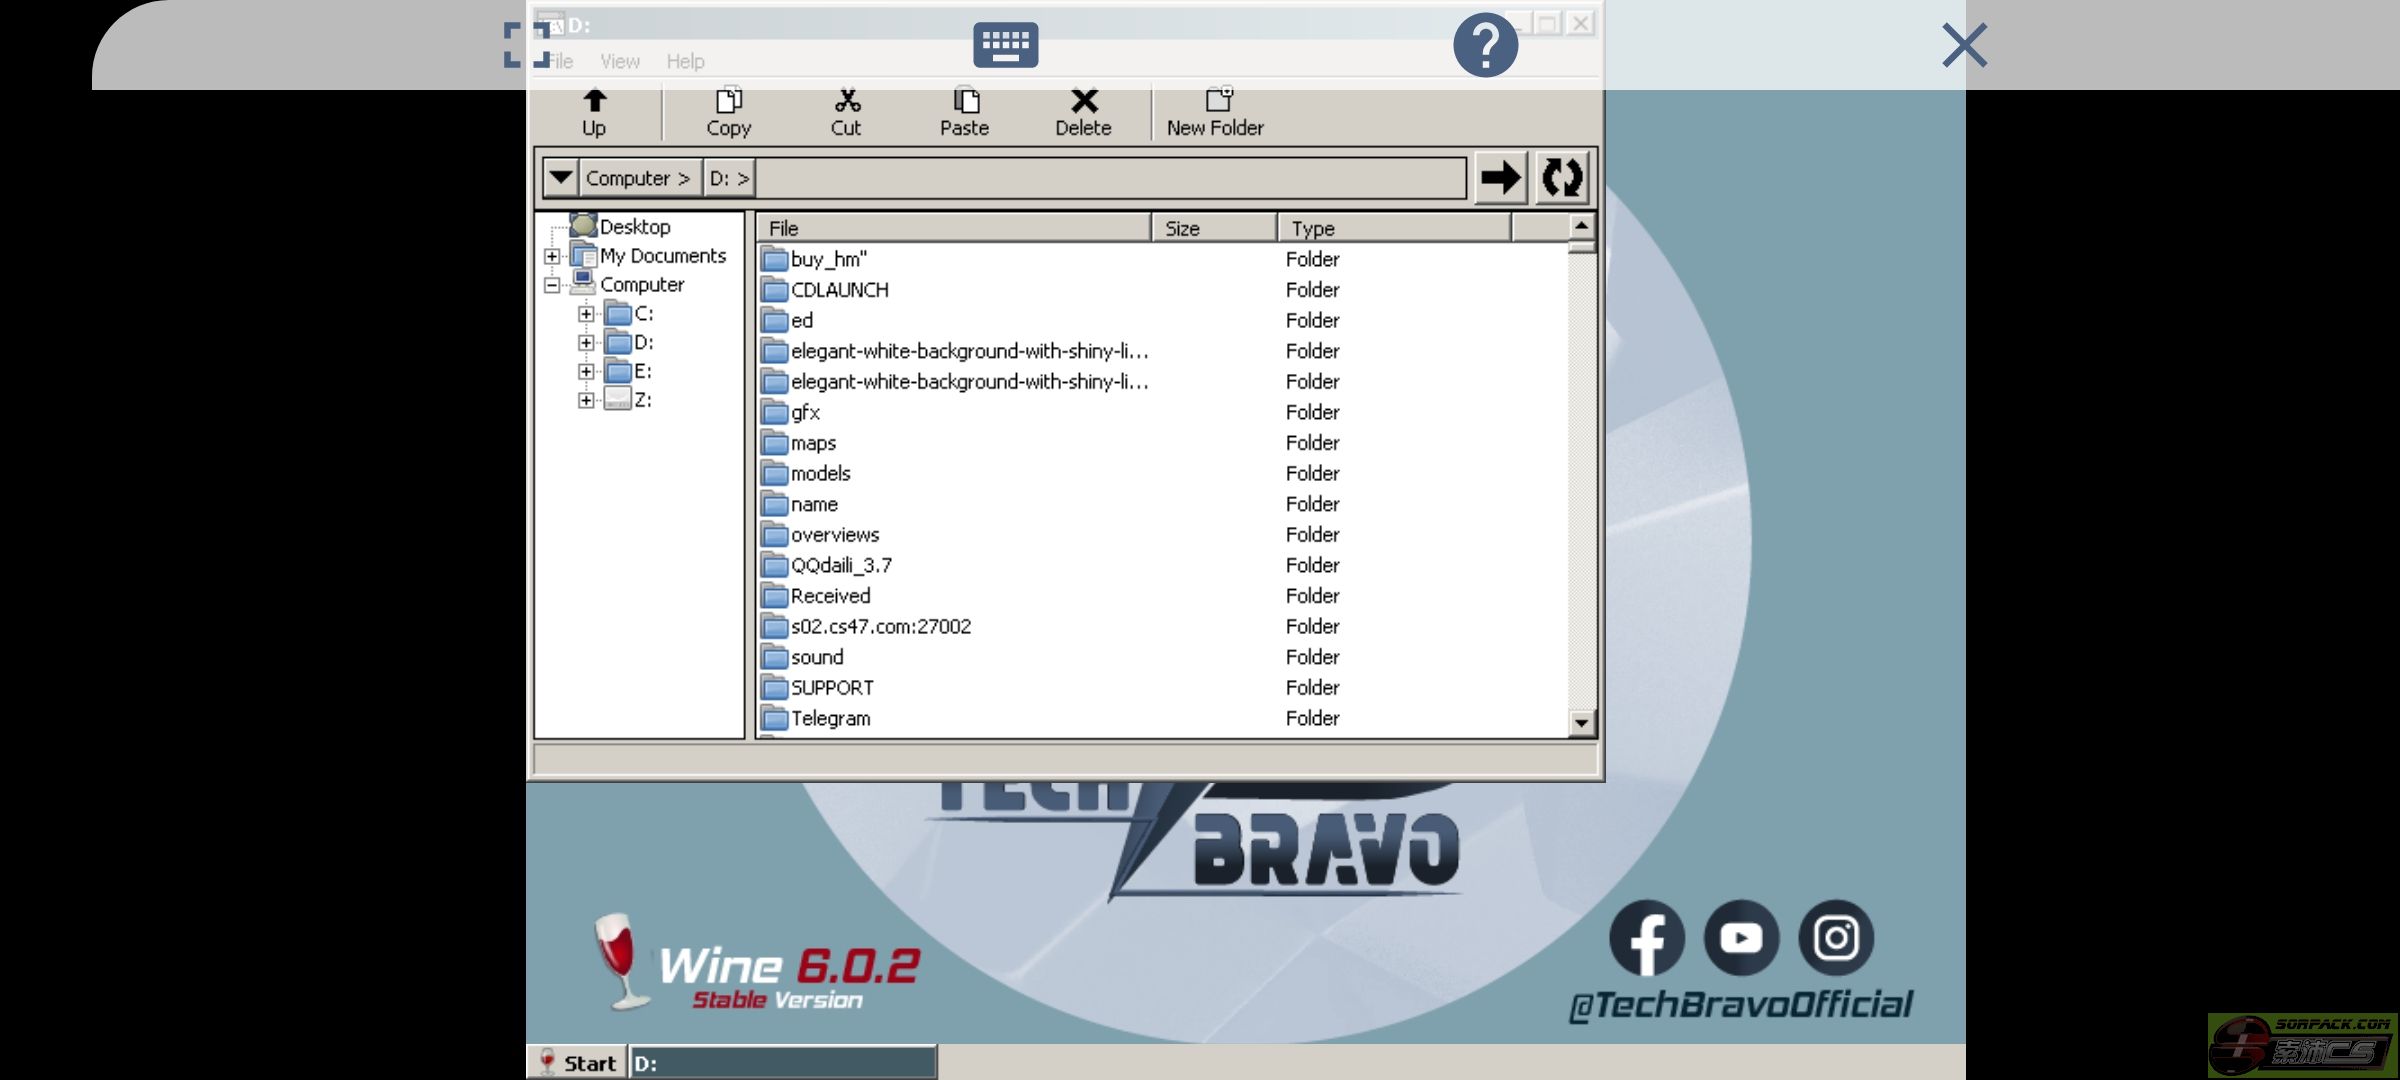2400x1080 pixels.
Task: Open the View menu
Action: pyautogui.click(x=619, y=62)
